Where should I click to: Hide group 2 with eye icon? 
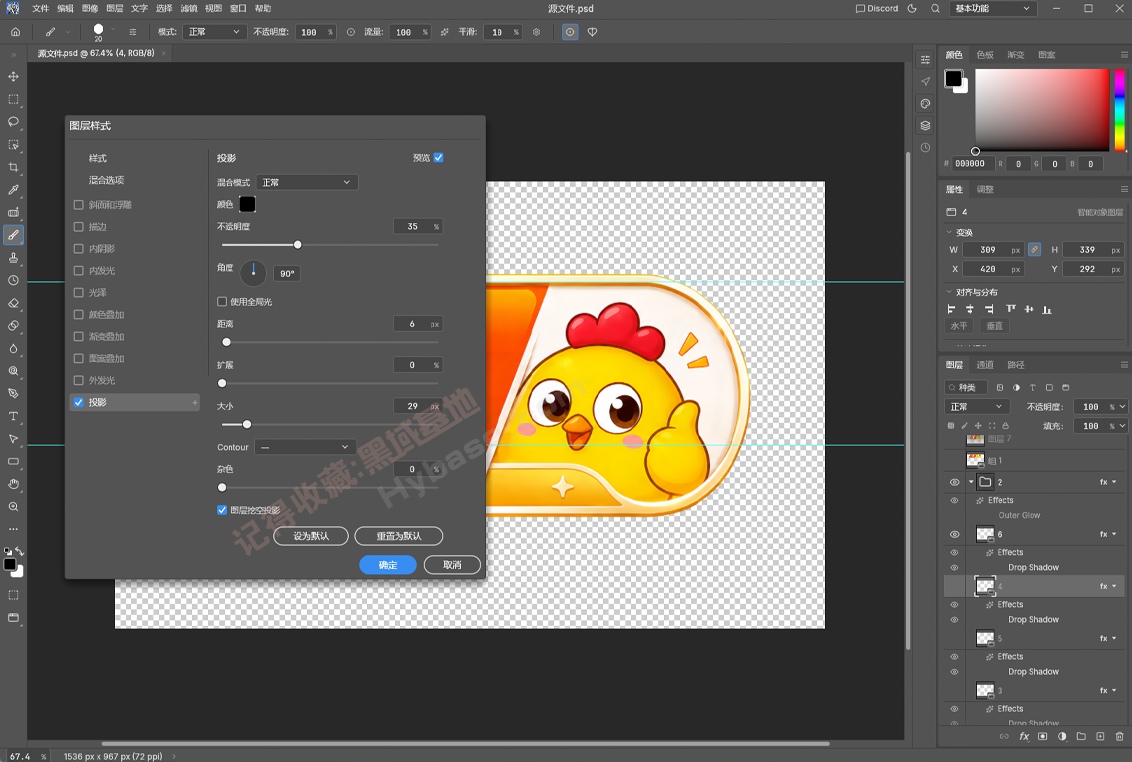click(x=954, y=482)
